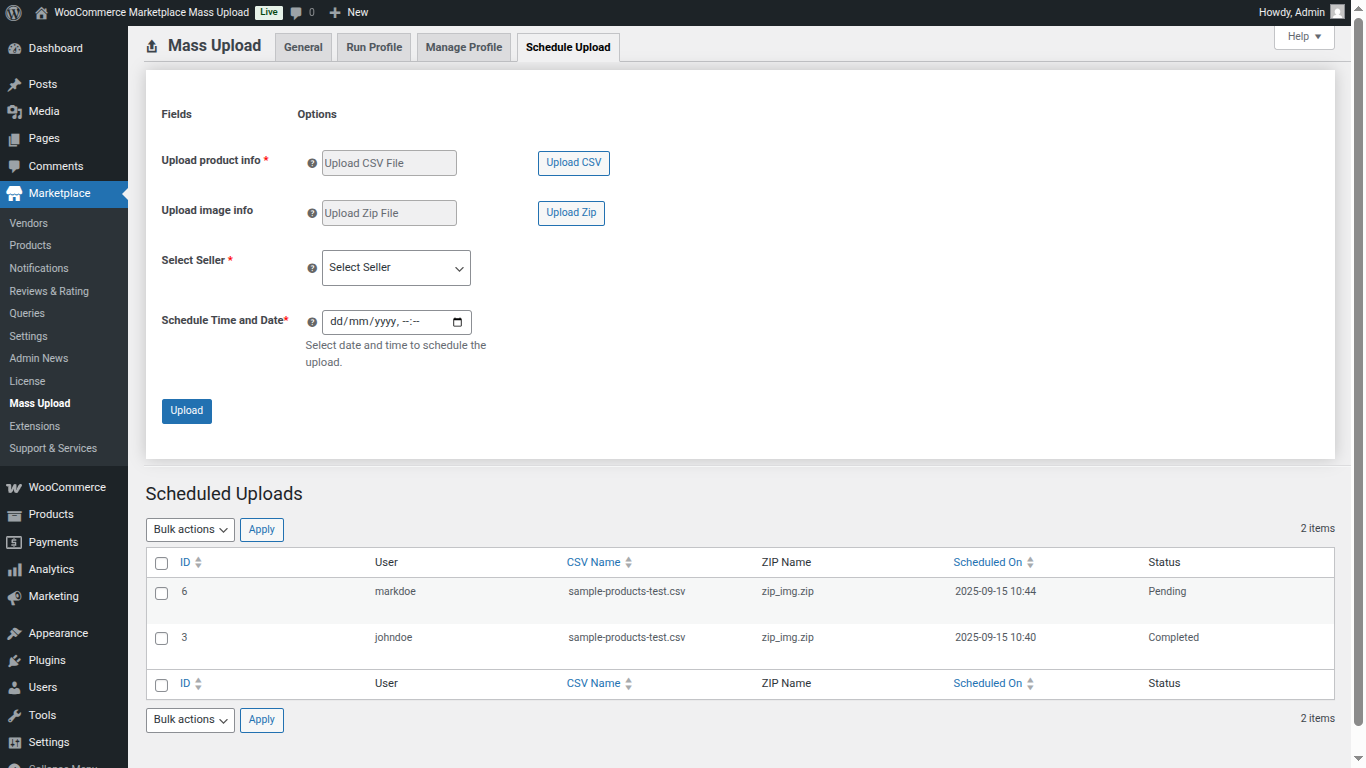Click the WooCommerce icon in the sidebar

tap(15, 487)
